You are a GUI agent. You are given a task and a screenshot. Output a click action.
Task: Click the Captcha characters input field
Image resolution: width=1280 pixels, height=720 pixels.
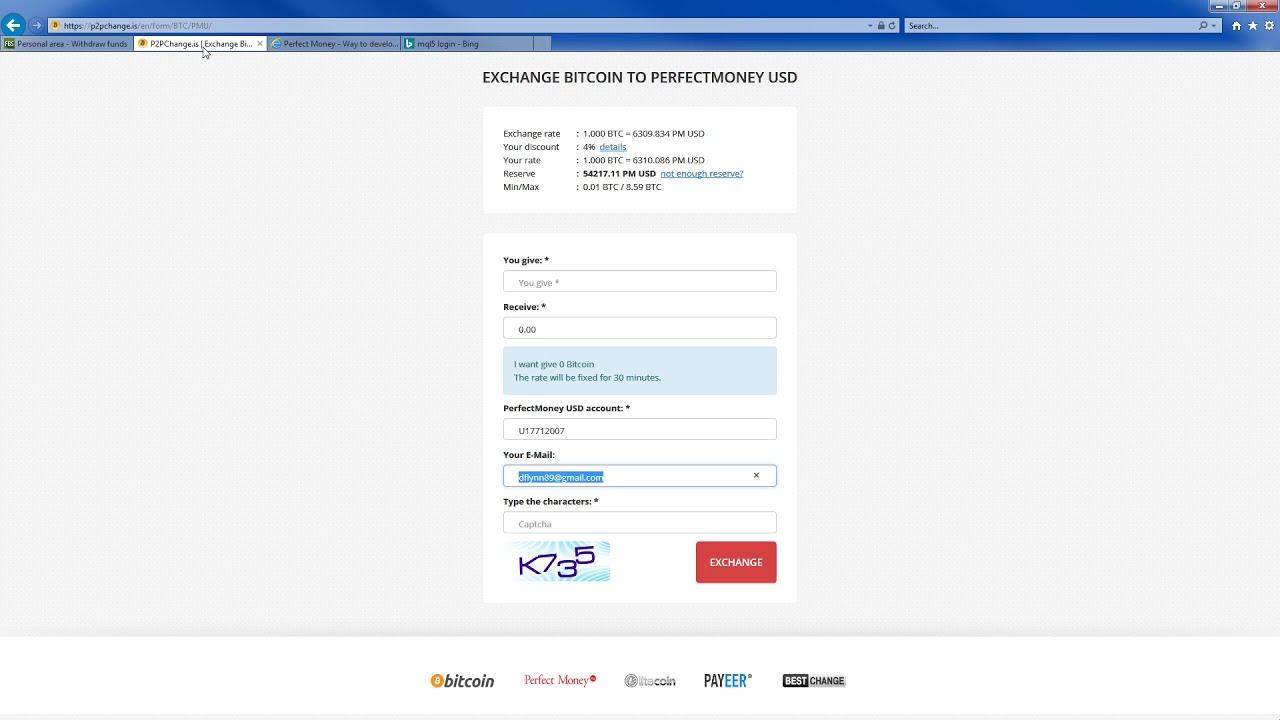(640, 523)
